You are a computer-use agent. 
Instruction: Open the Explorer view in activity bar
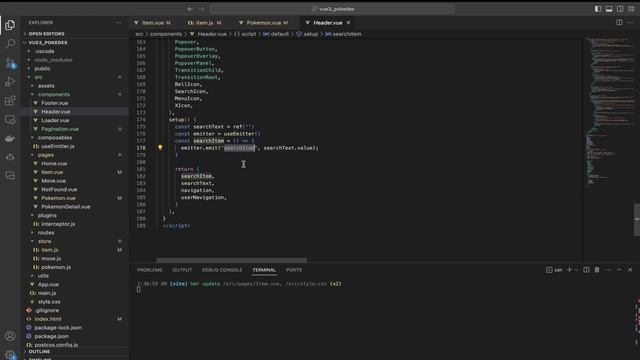pyautogui.click(x=10, y=25)
